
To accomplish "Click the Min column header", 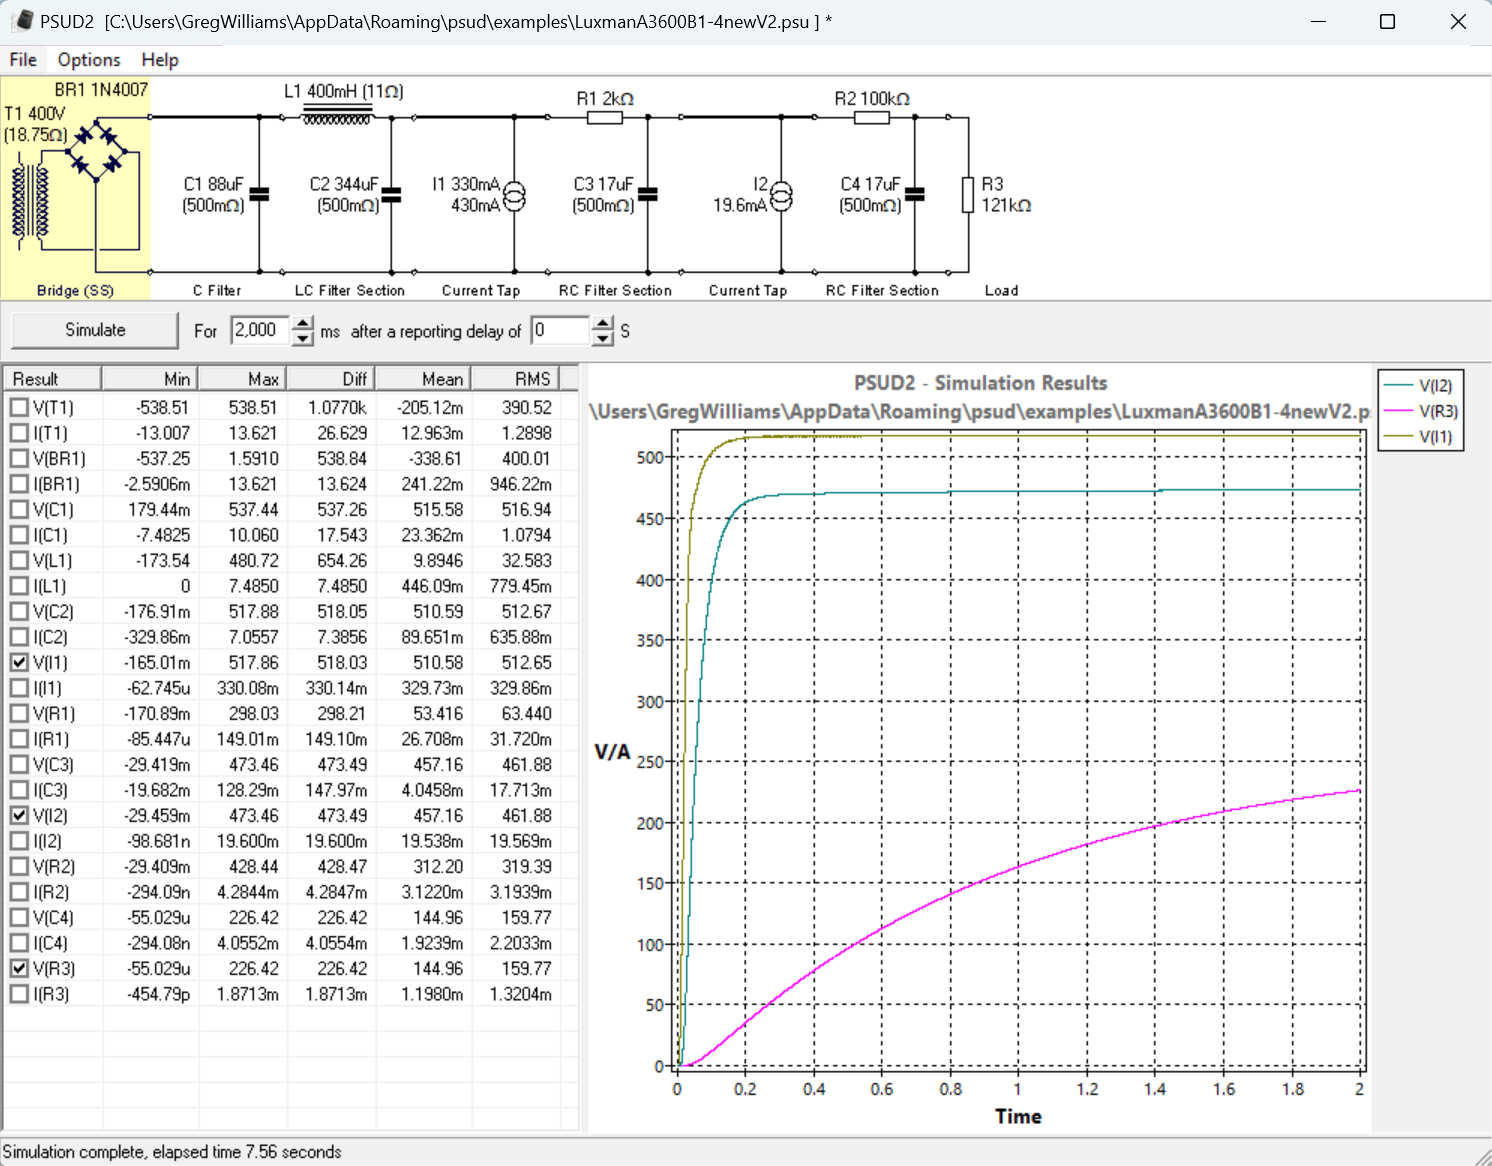I will [x=149, y=379].
